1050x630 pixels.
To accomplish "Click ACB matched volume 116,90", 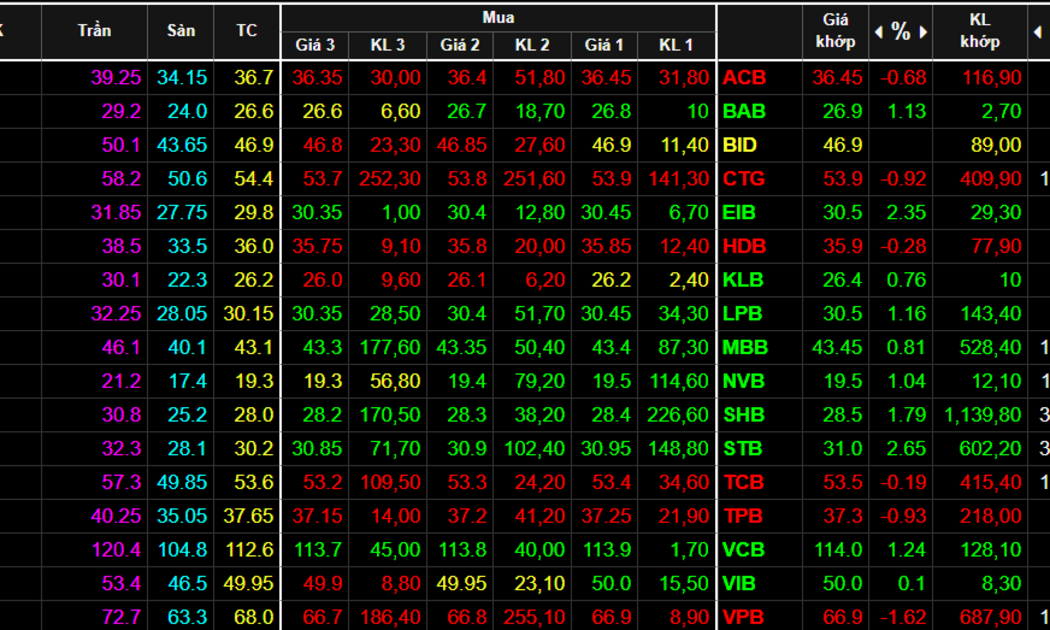I will 992,78.
